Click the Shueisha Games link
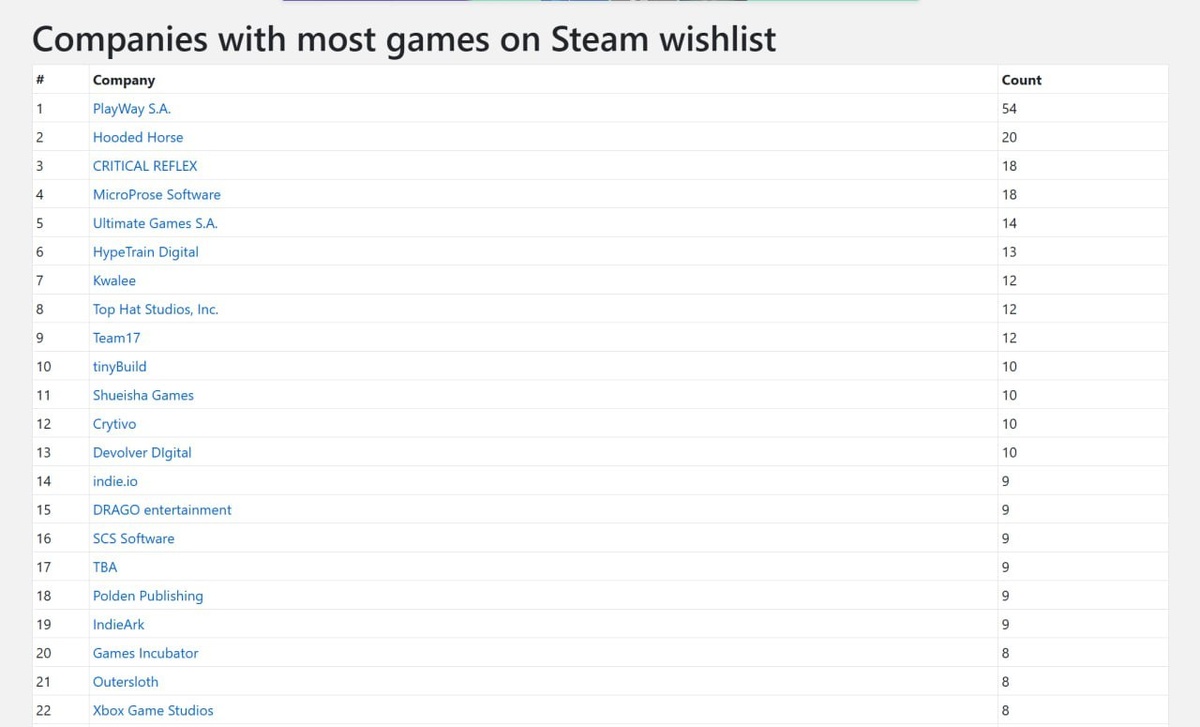Viewport: 1200px width, 727px height. (x=143, y=395)
